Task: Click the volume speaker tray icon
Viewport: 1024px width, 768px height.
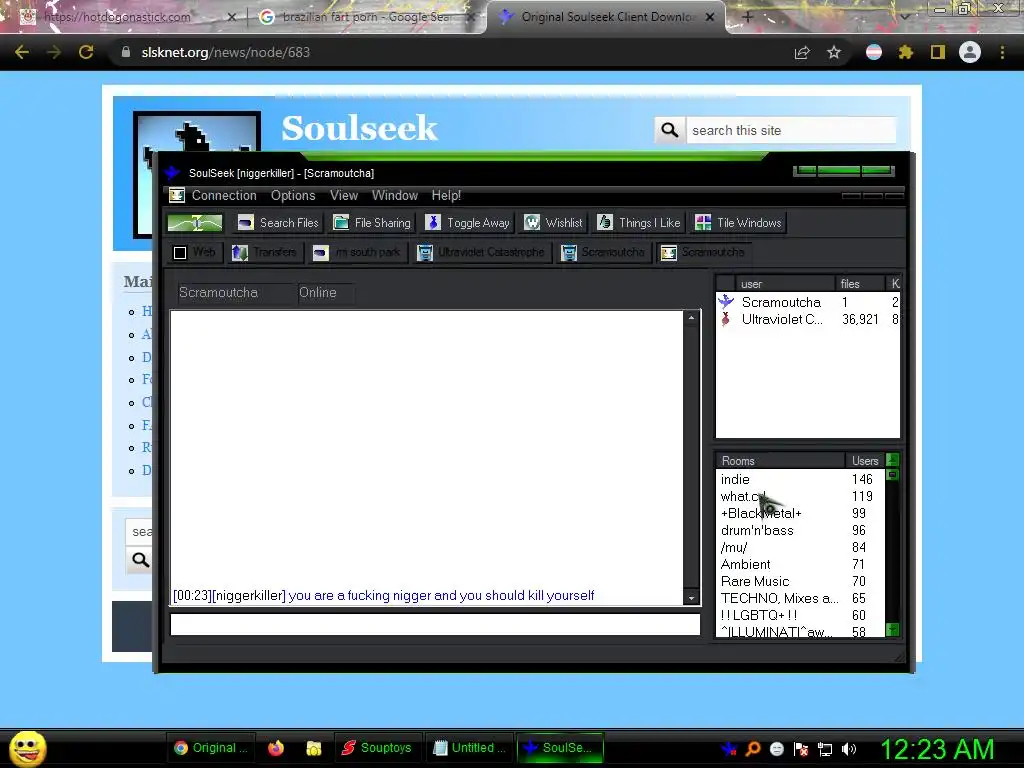Action: pos(848,749)
